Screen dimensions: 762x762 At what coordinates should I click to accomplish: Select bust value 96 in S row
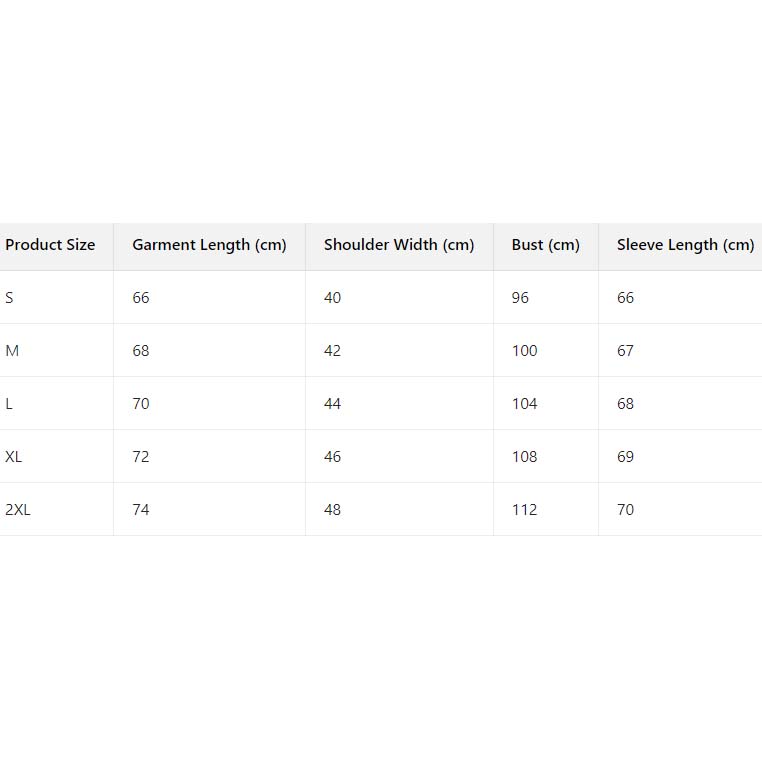520,298
